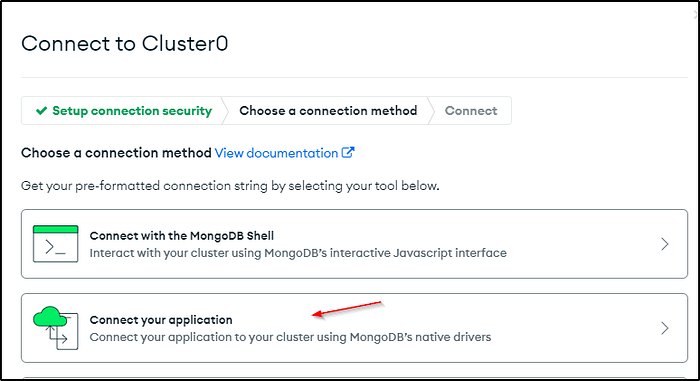Choose Connect your application
Screen dimensions: 700x381
pyautogui.click(x=354, y=328)
